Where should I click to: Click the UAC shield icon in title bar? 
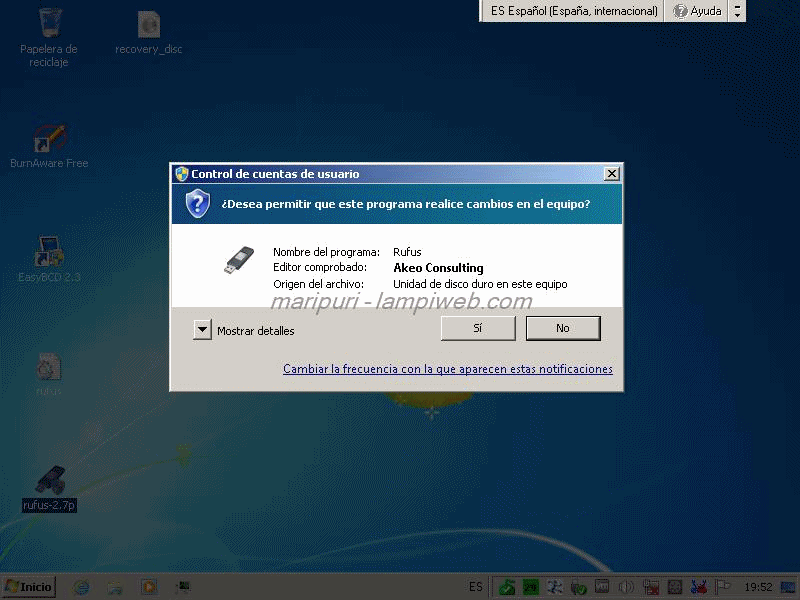pyautogui.click(x=182, y=174)
